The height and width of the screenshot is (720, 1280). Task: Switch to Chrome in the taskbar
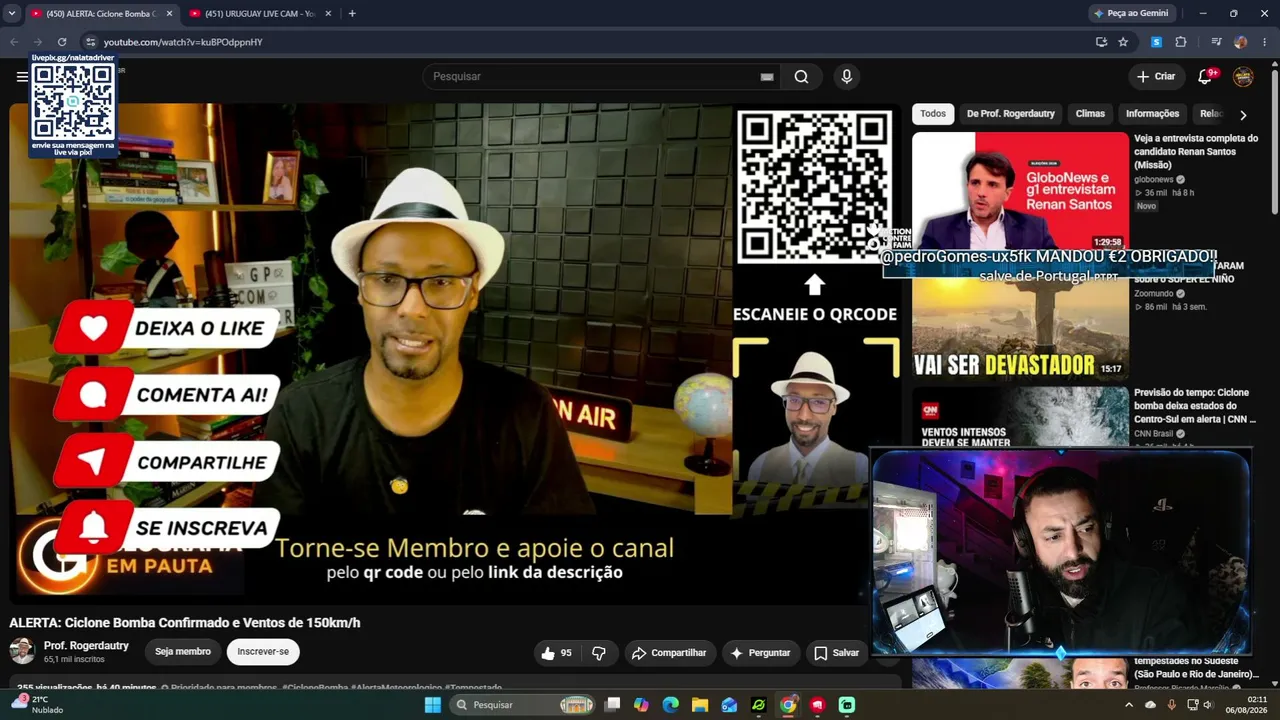(788, 705)
